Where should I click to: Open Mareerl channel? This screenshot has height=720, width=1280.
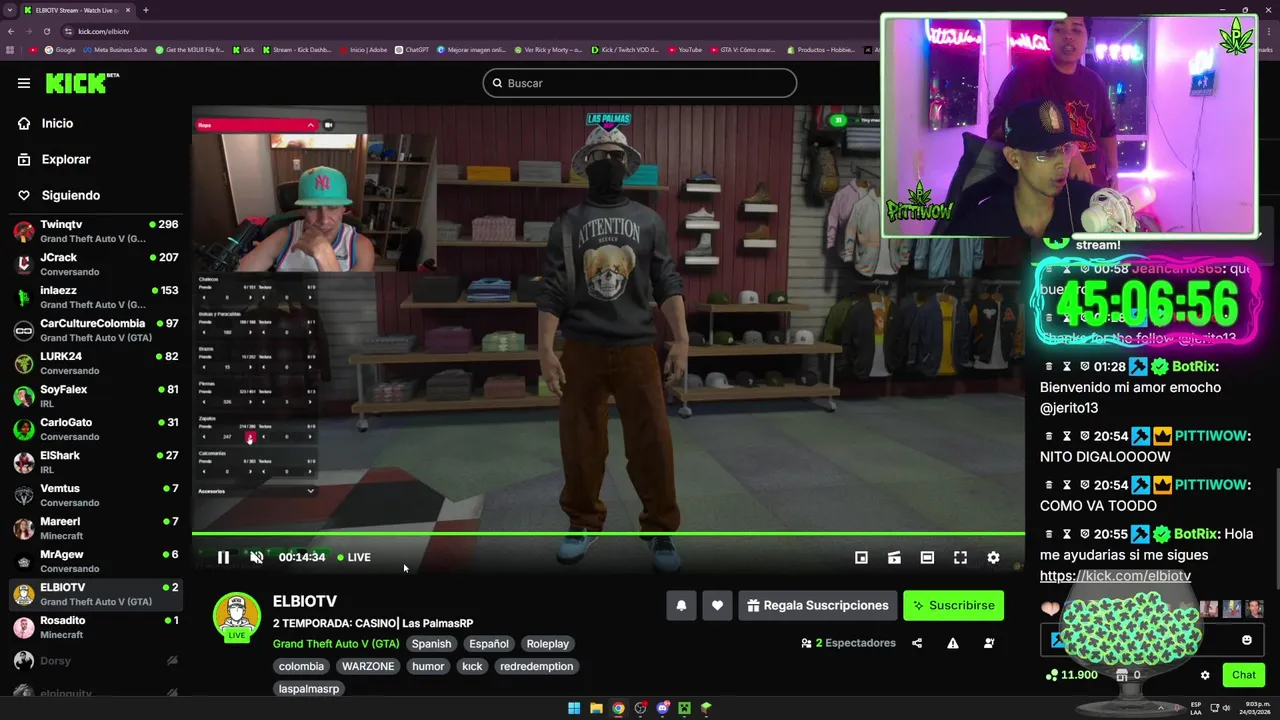tap(96, 528)
